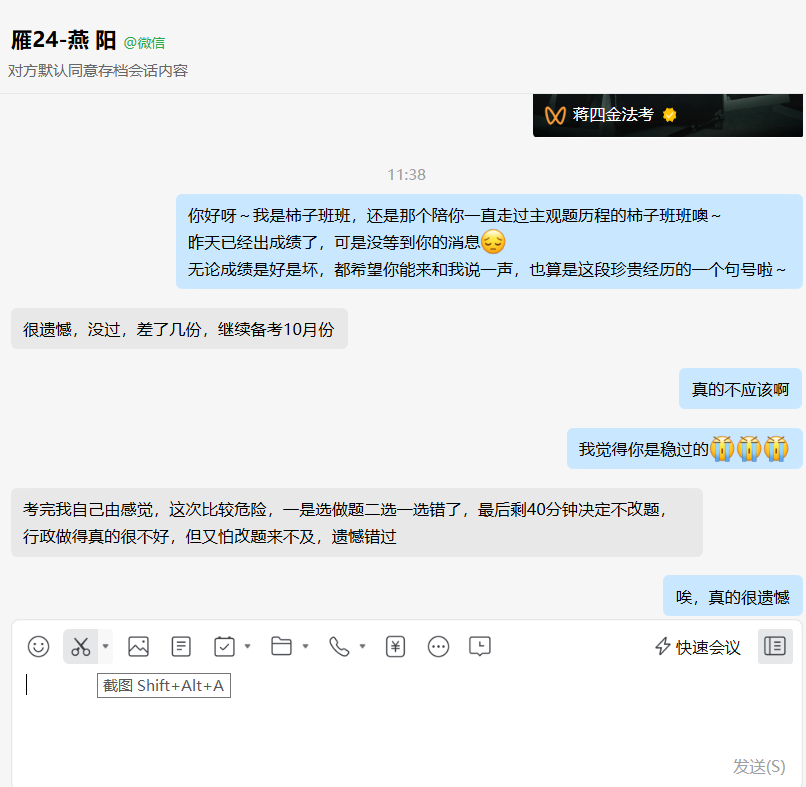Click the screenshot scissors tool
Image resolution: width=806 pixels, height=787 pixels.
click(81, 646)
